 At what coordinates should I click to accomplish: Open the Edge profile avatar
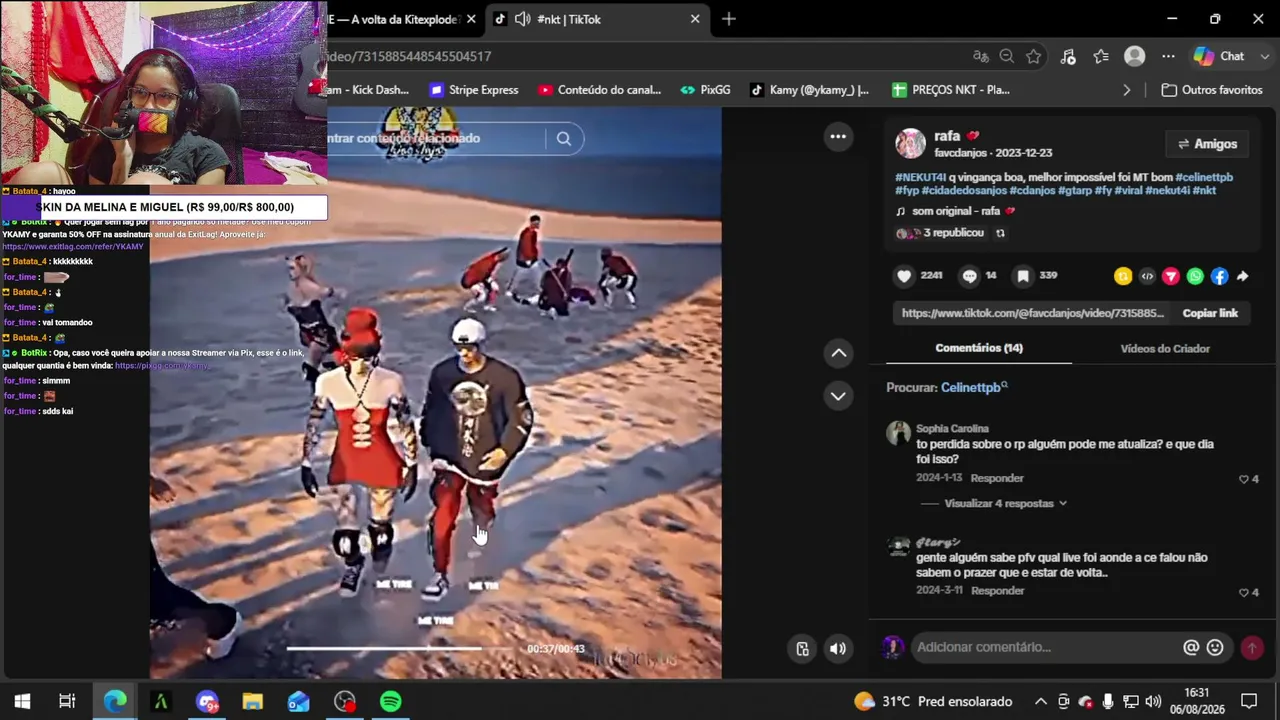tap(1134, 57)
